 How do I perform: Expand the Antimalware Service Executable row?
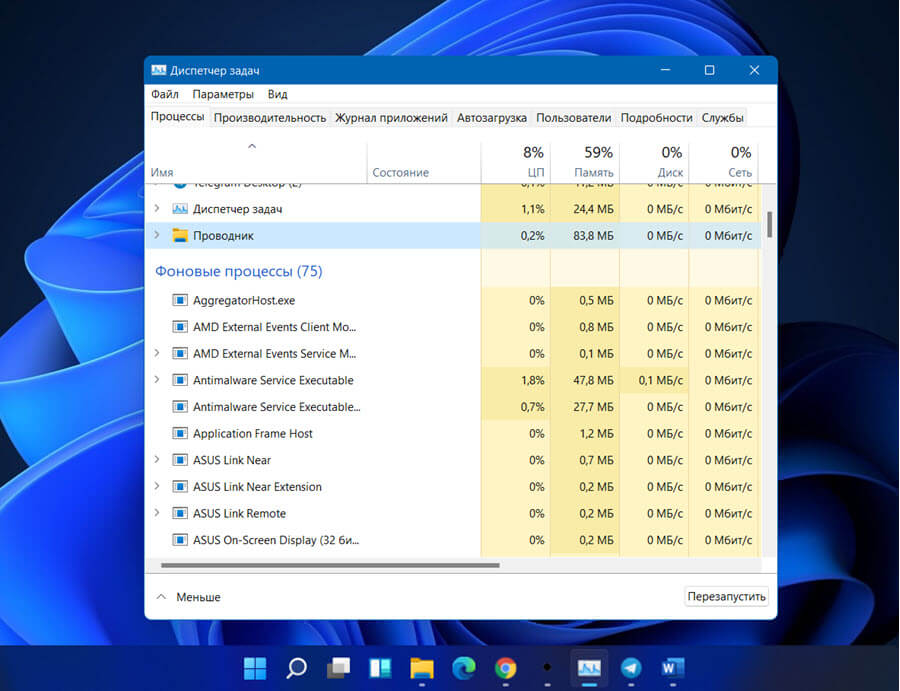pyautogui.click(x=157, y=379)
